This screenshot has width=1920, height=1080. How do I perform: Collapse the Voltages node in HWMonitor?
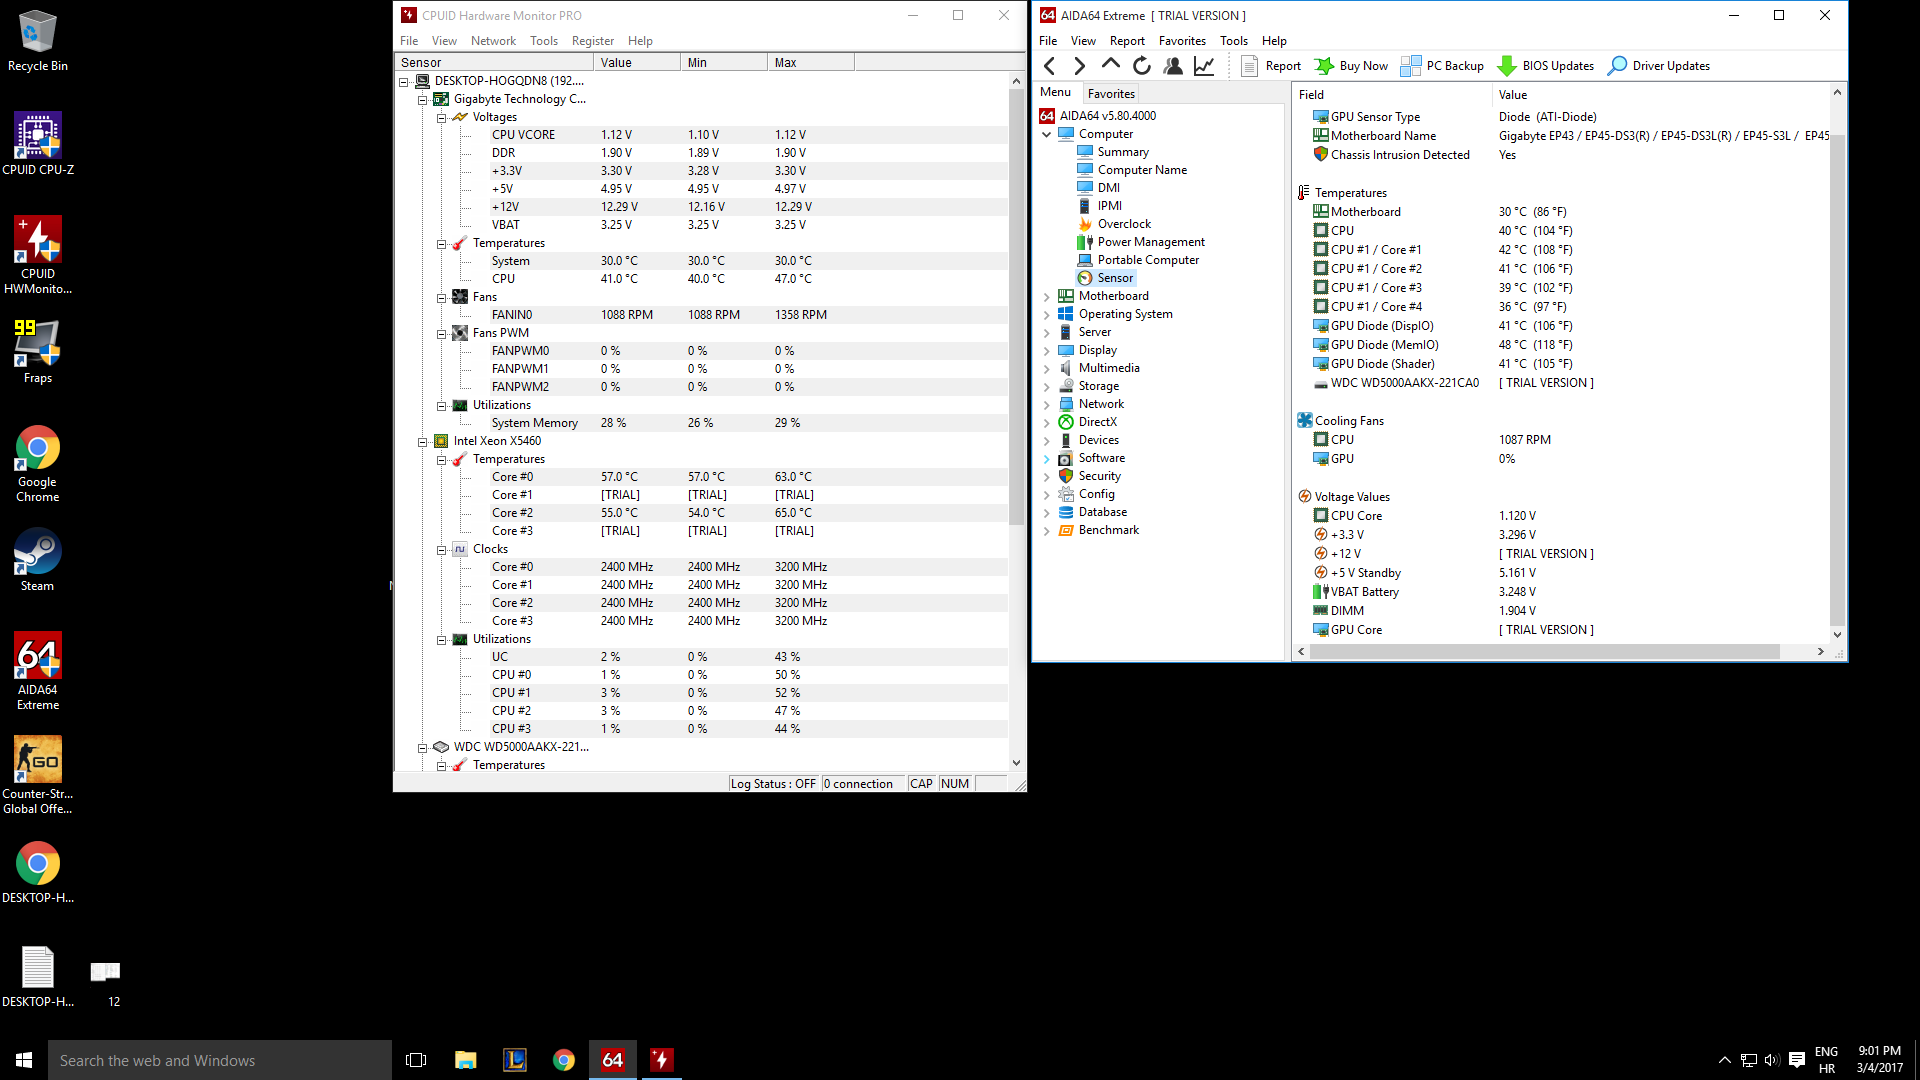pyautogui.click(x=441, y=118)
